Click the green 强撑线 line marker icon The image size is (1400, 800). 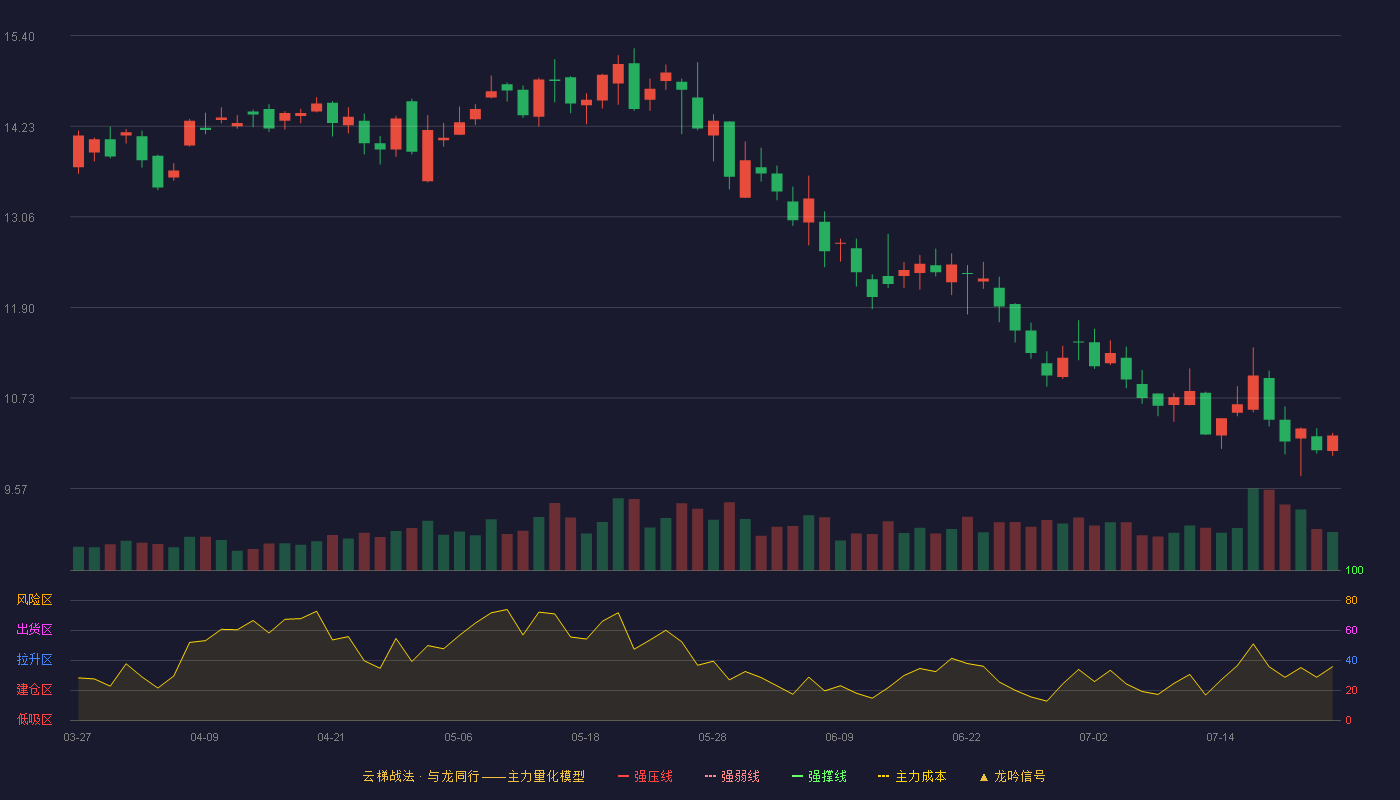(797, 776)
